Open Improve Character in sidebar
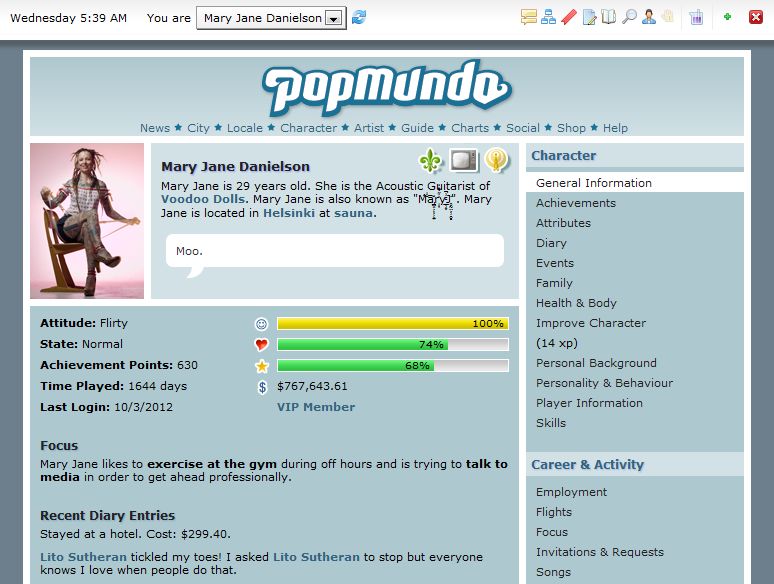774x584 pixels. 591,323
